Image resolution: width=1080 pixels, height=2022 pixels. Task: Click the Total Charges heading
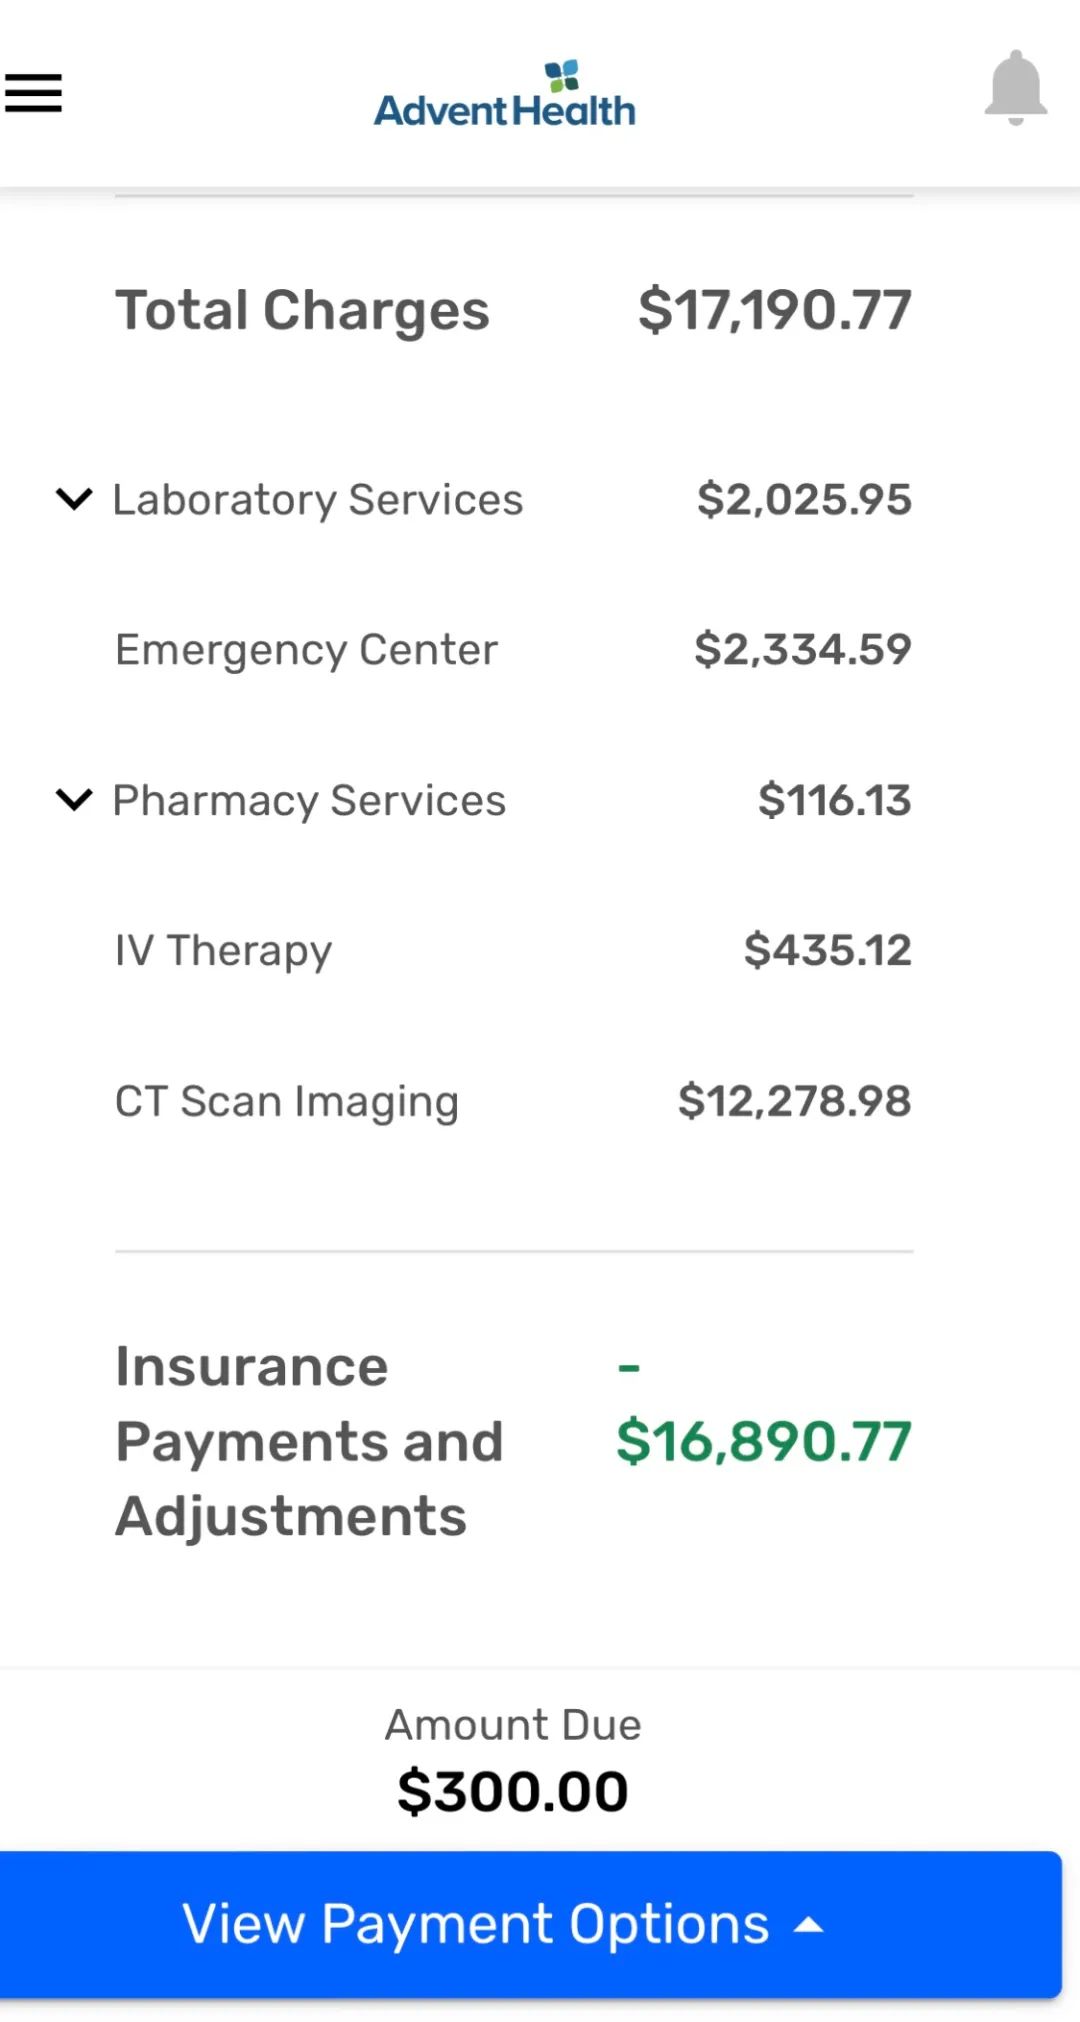pos(303,310)
